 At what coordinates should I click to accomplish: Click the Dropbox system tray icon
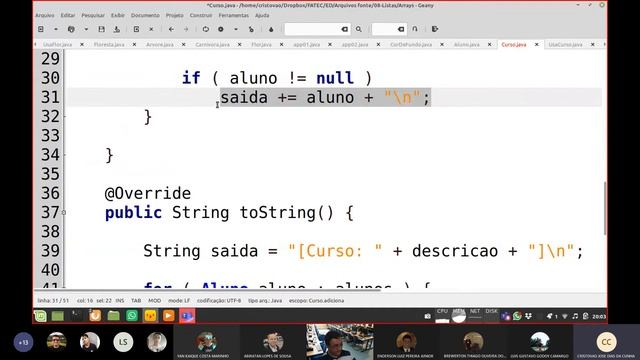click(529, 316)
